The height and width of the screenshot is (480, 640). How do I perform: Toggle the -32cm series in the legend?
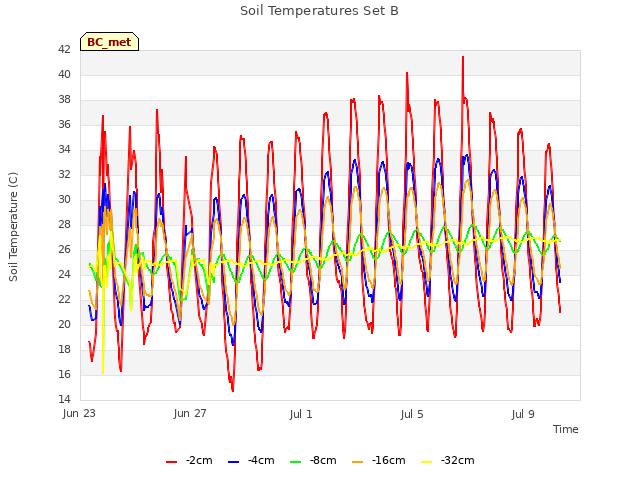click(x=447, y=460)
